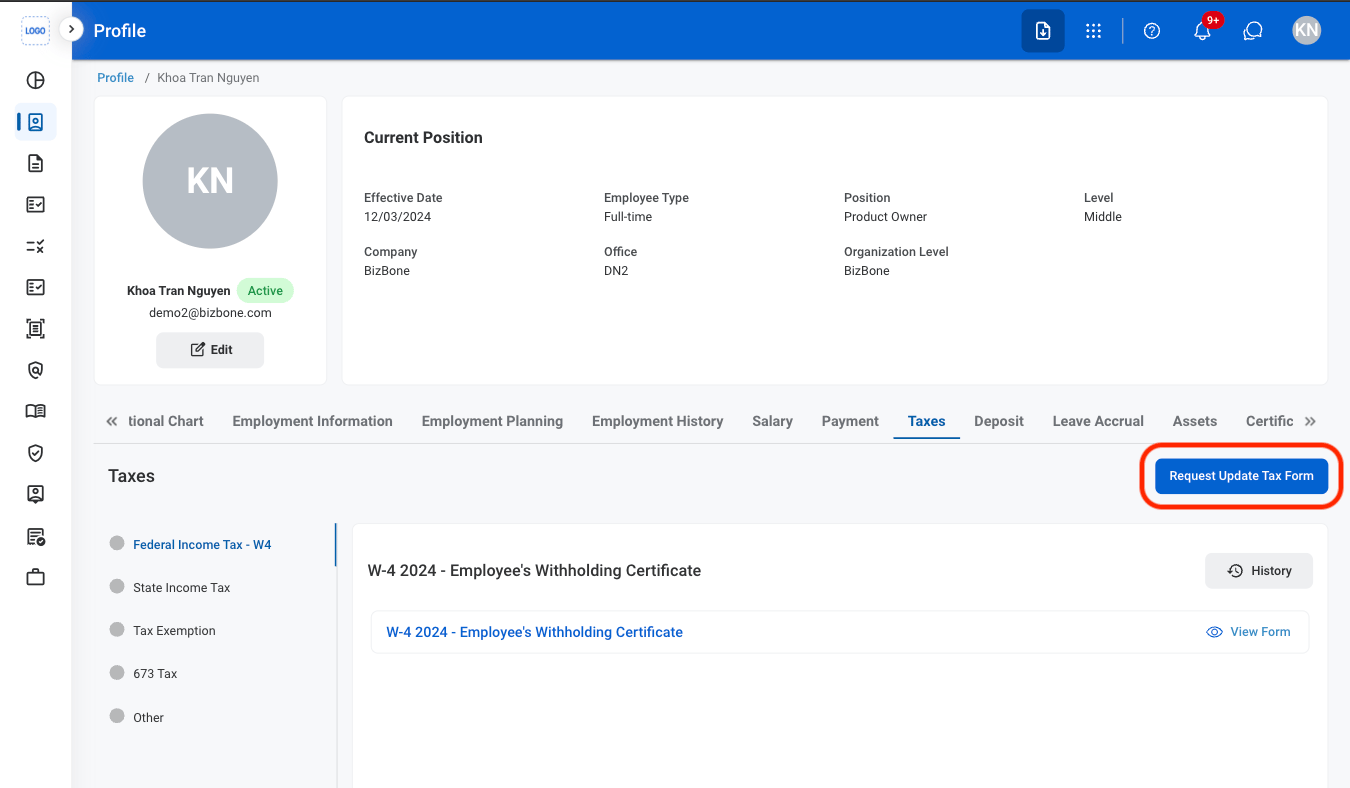Screen dimensions: 1350x788
Task: Click the document icon in sidebar
Action: (35, 164)
